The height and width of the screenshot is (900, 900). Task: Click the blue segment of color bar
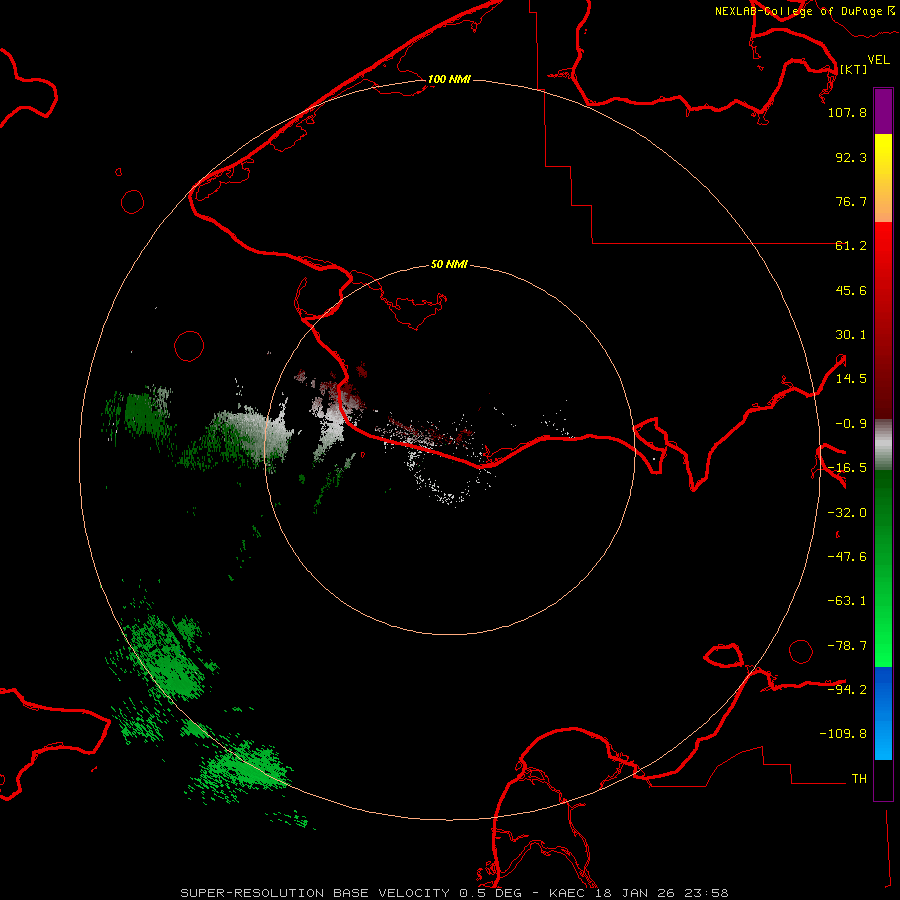coord(883,713)
